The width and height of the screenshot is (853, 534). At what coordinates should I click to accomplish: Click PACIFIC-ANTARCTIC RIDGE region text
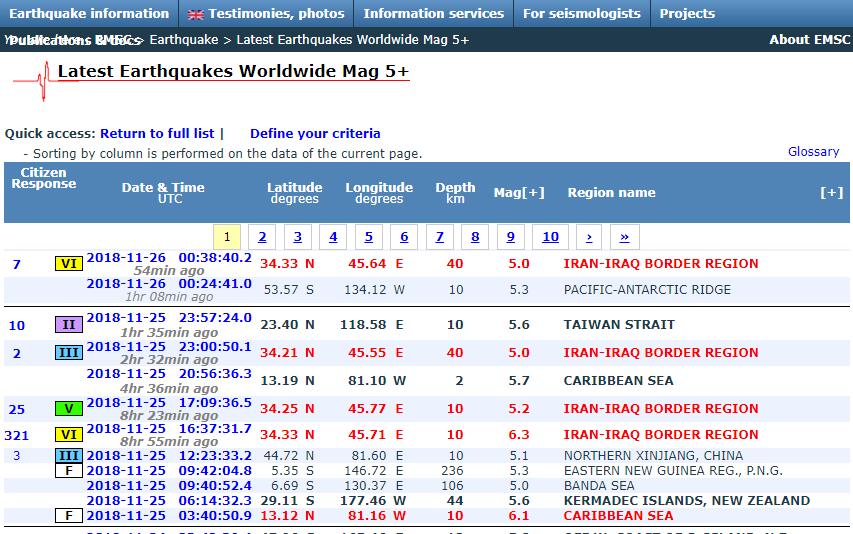click(x=647, y=290)
